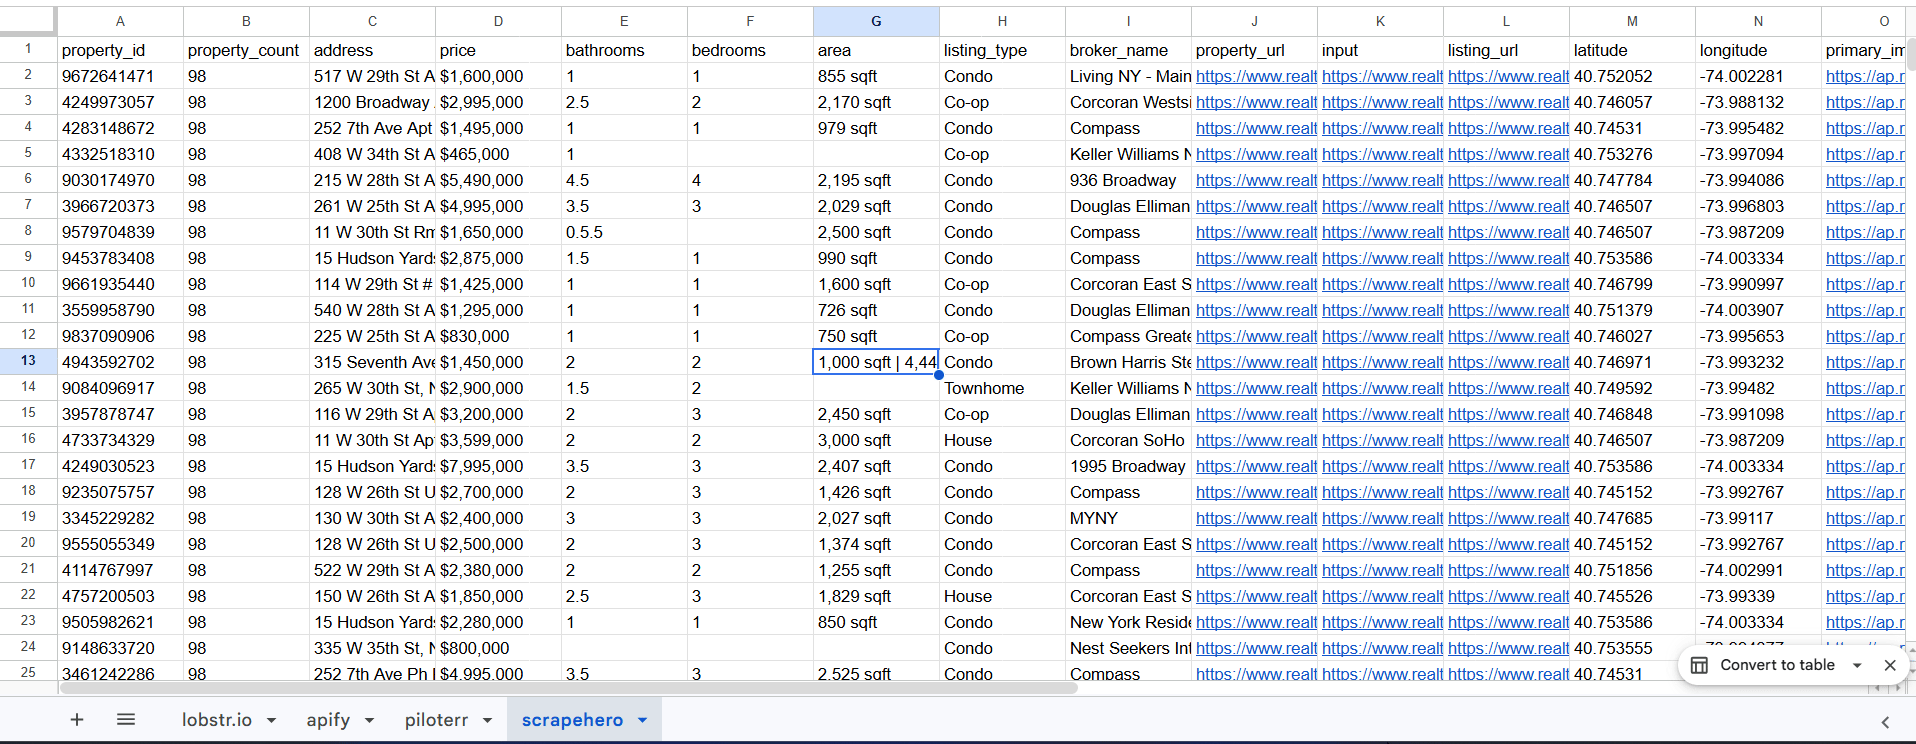Open the input link in row 5
The height and width of the screenshot is (744, 1916).
(x=1382, y=154)
